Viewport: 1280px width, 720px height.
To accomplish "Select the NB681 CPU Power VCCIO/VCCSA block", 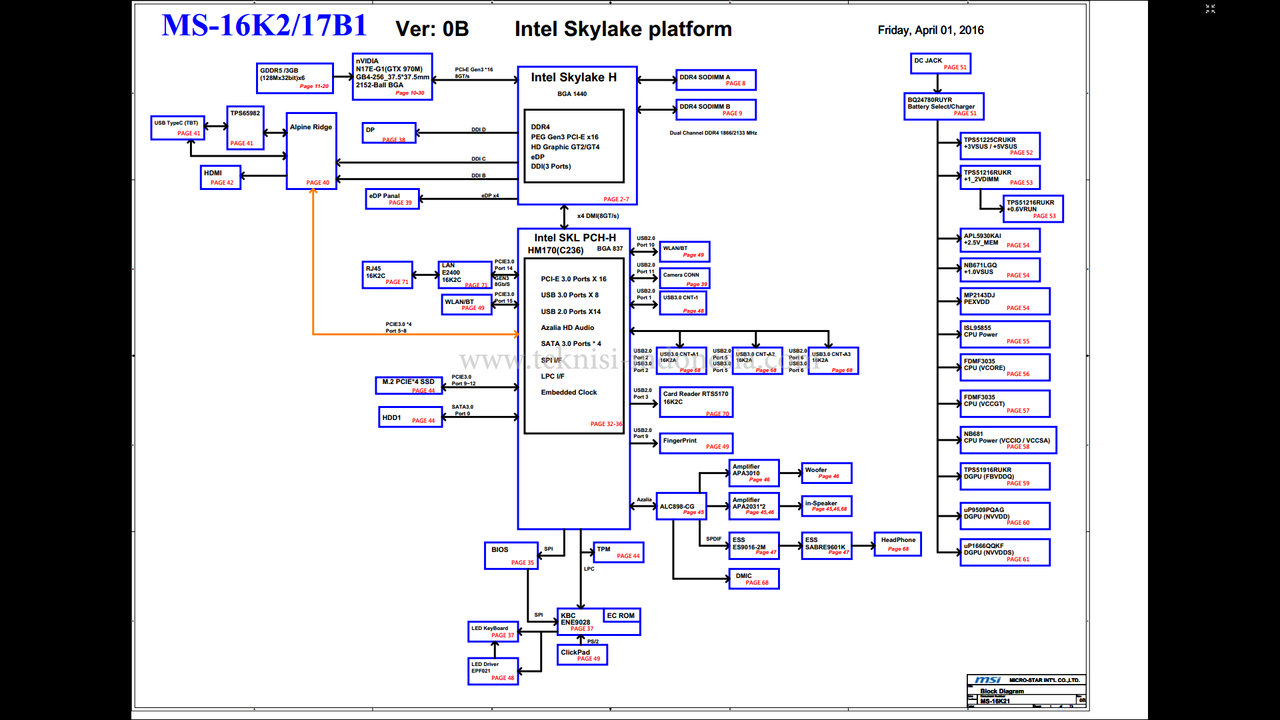I will 1008,440.
